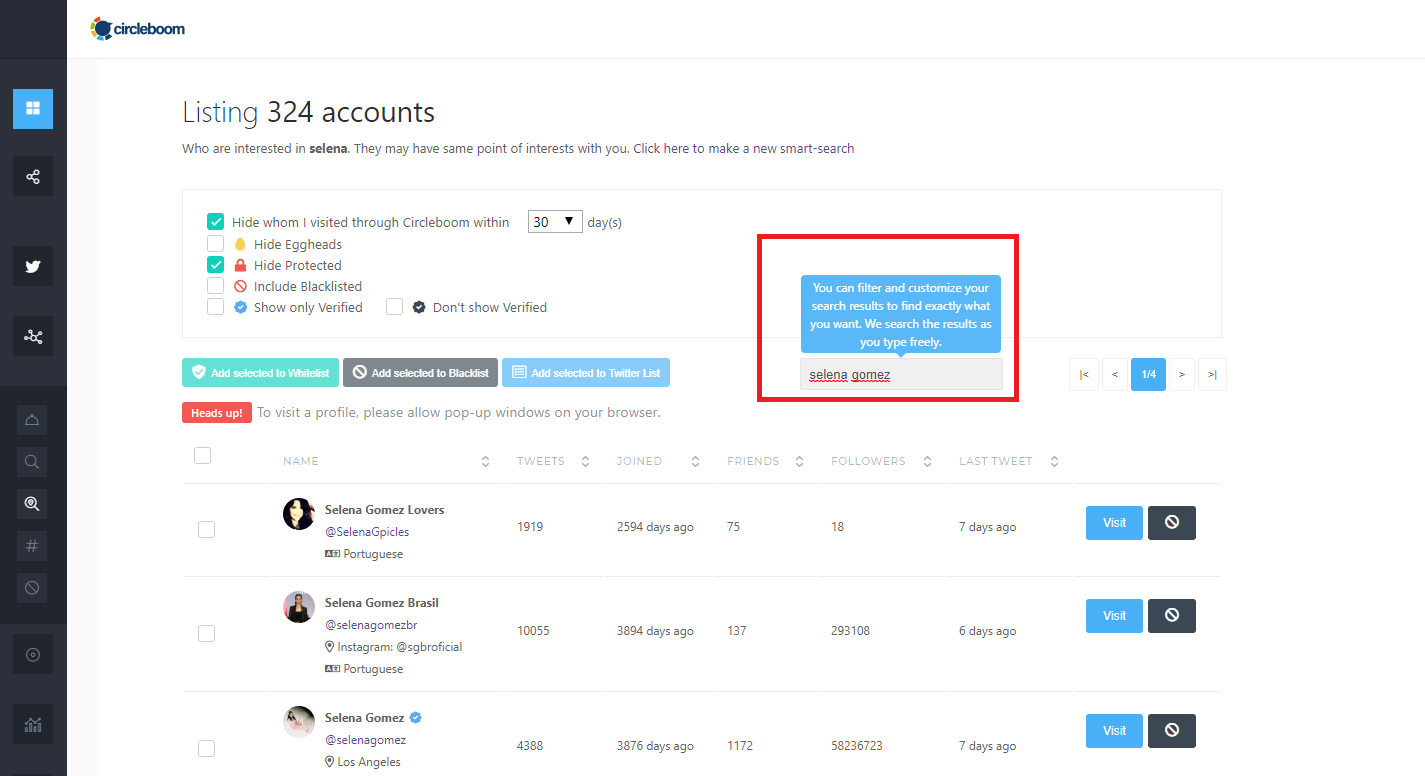Screen dimensions: 1425x776
Task: Uncheck Hide Protected option
Action: click(x=215, y=265)
